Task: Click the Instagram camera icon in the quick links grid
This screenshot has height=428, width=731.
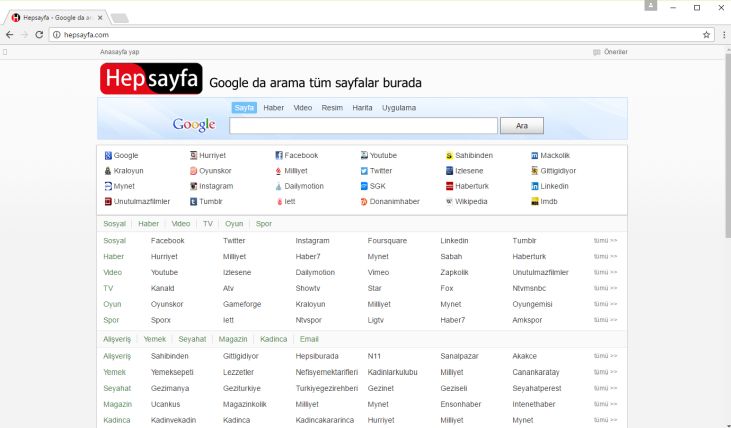Action: click(x=193, y=186)
